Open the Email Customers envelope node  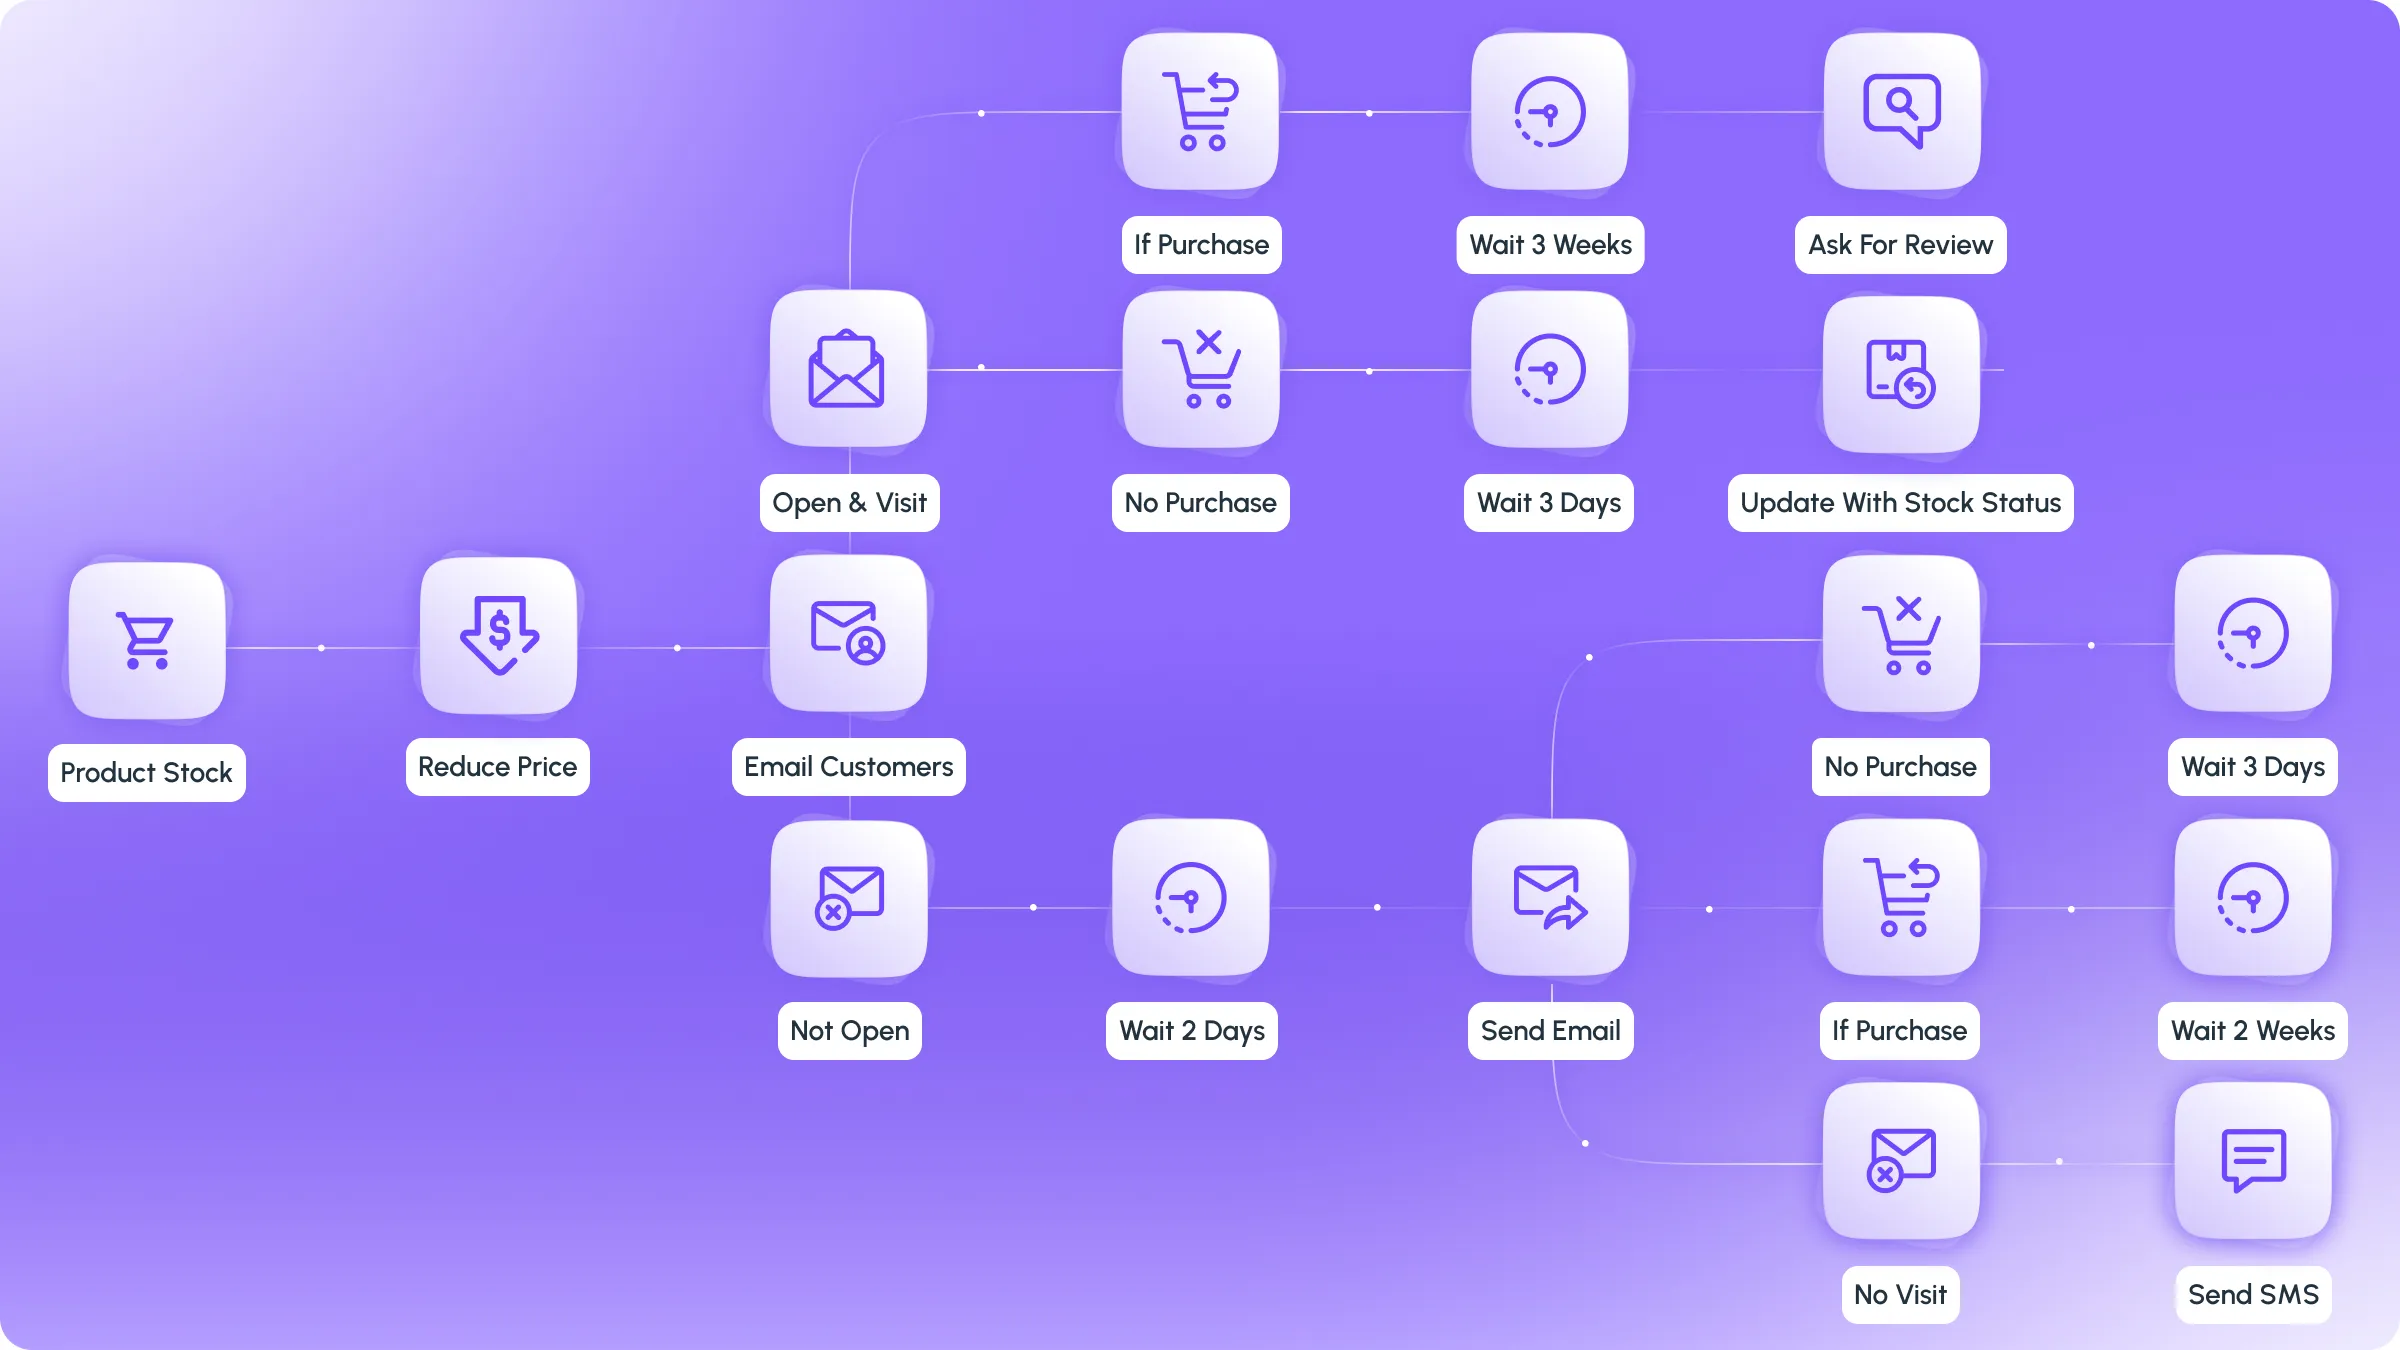pos(848,633)
